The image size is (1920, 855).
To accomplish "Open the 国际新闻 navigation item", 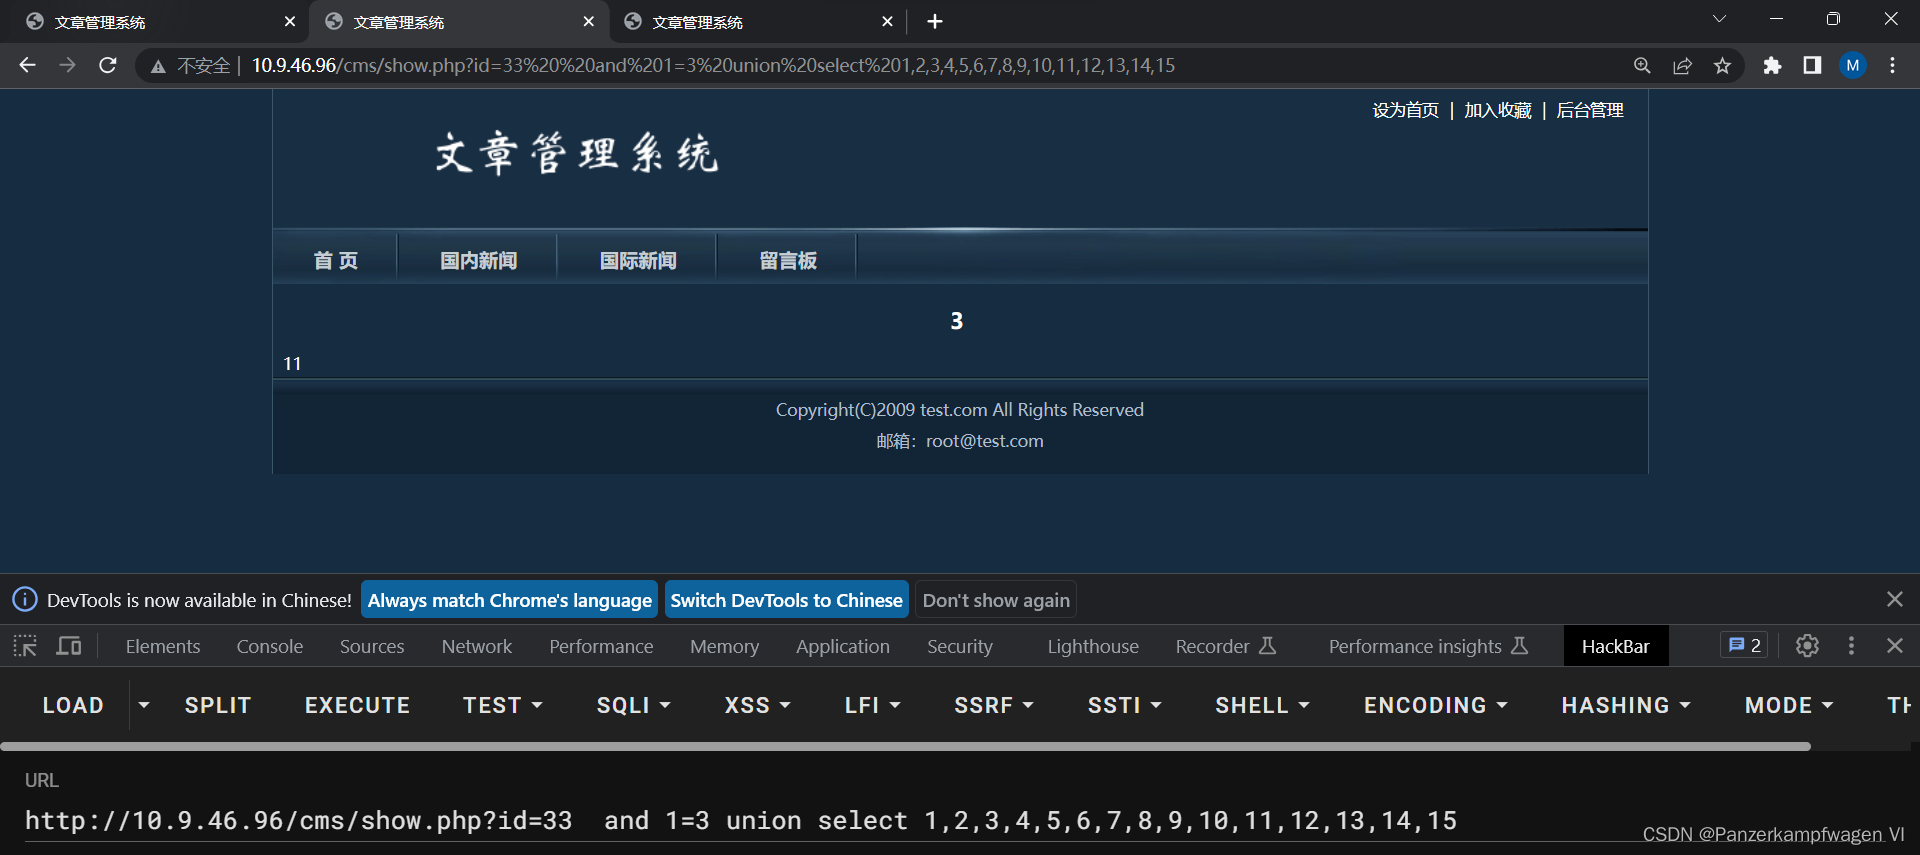I will tap(638, 260).
